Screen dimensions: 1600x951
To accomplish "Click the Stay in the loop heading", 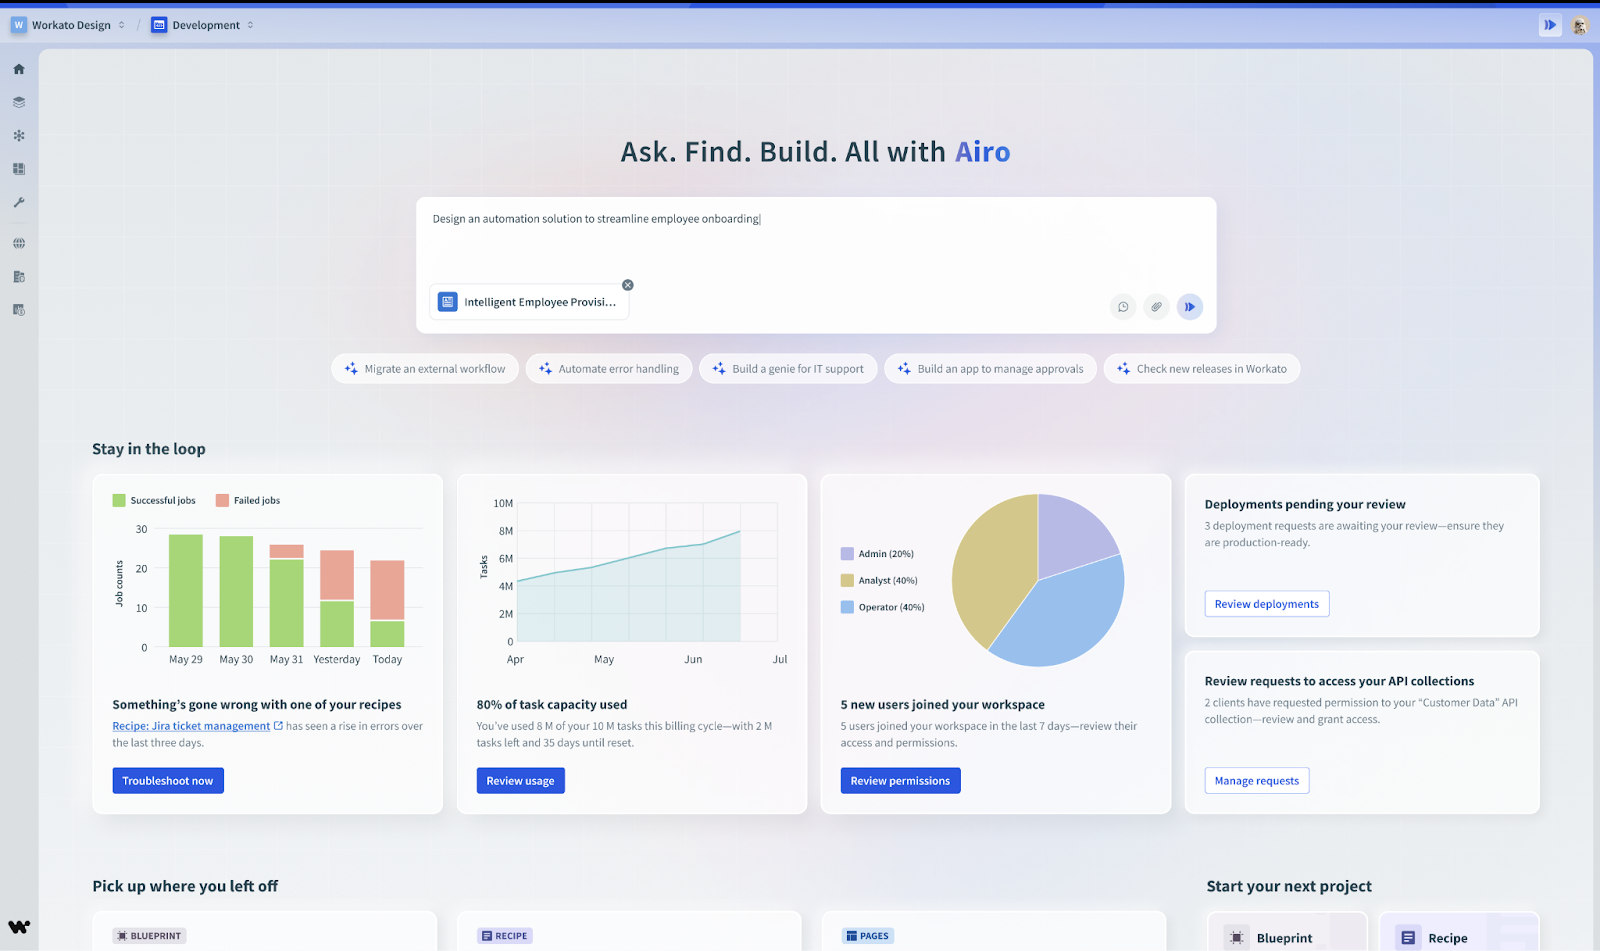I will pyautogui.click(x=149, y=449).
